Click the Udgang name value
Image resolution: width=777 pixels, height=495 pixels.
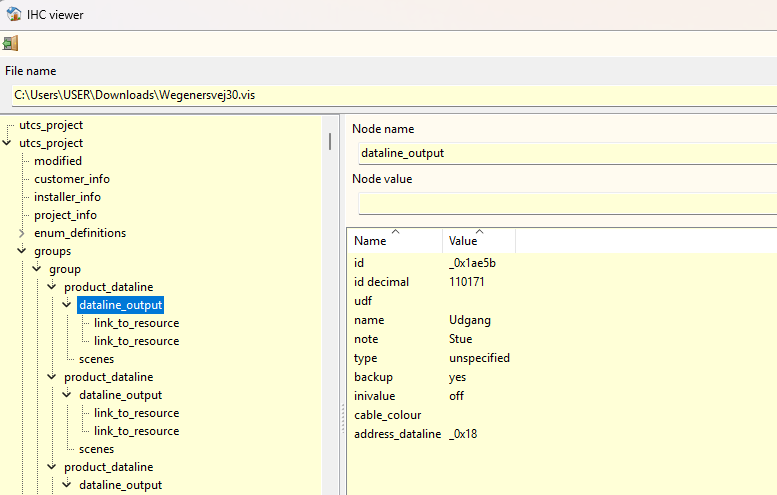pyautogui.click(x=470, y=320)
